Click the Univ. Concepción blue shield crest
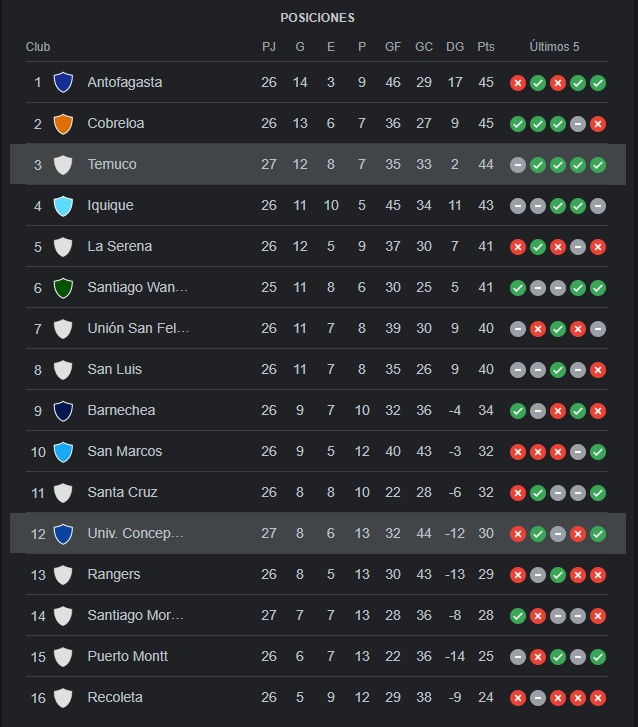The image size is (638, 727). click(x=63, y=534)
